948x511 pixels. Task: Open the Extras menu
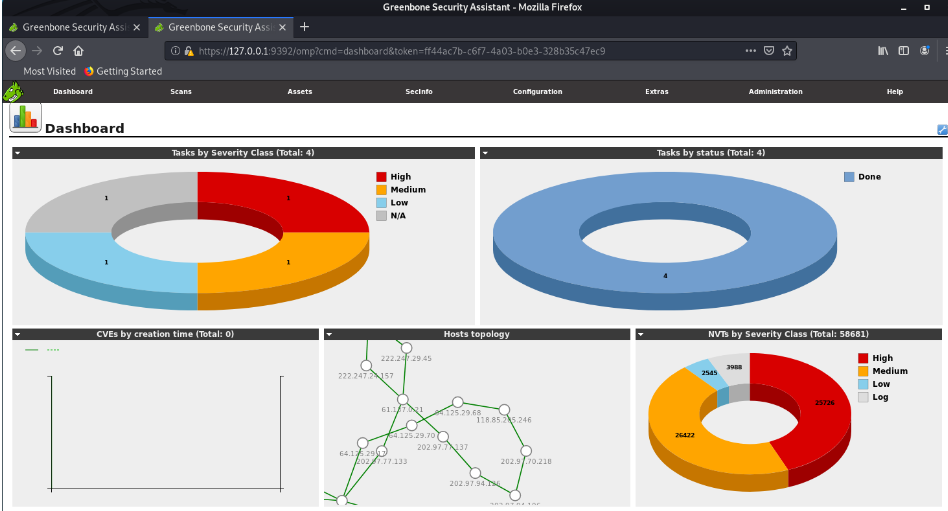657,92
